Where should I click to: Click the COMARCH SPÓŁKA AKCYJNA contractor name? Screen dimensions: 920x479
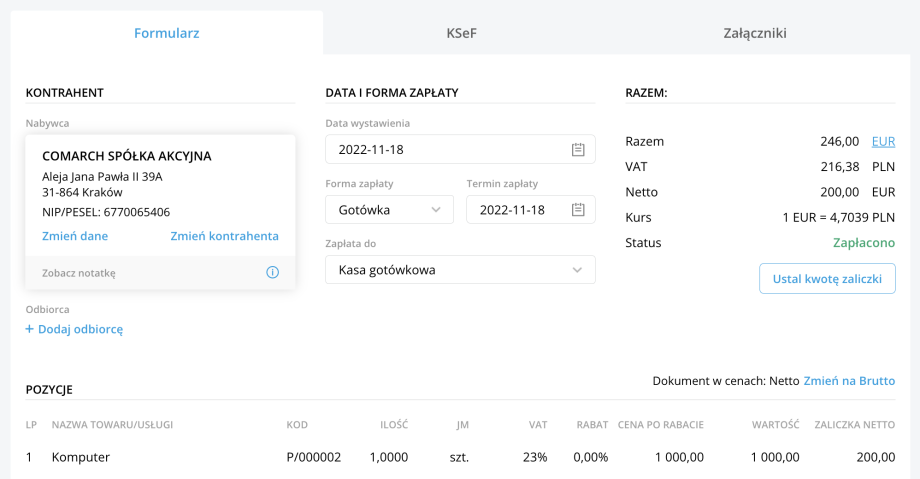point(127,156)
